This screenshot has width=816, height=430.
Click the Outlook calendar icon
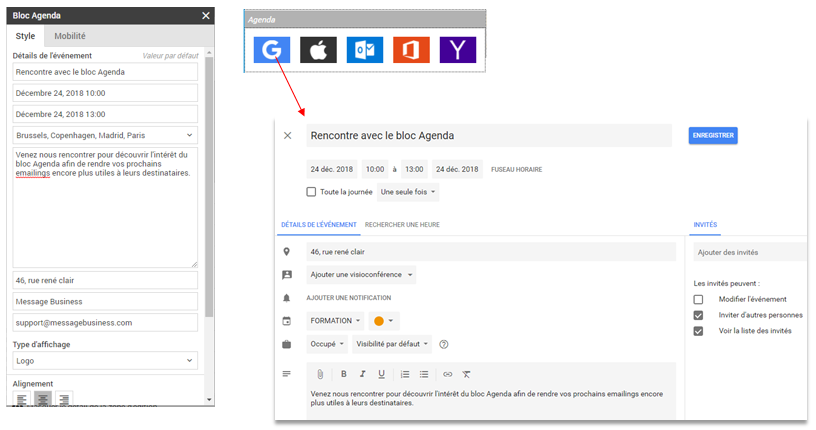click(364, 50)
